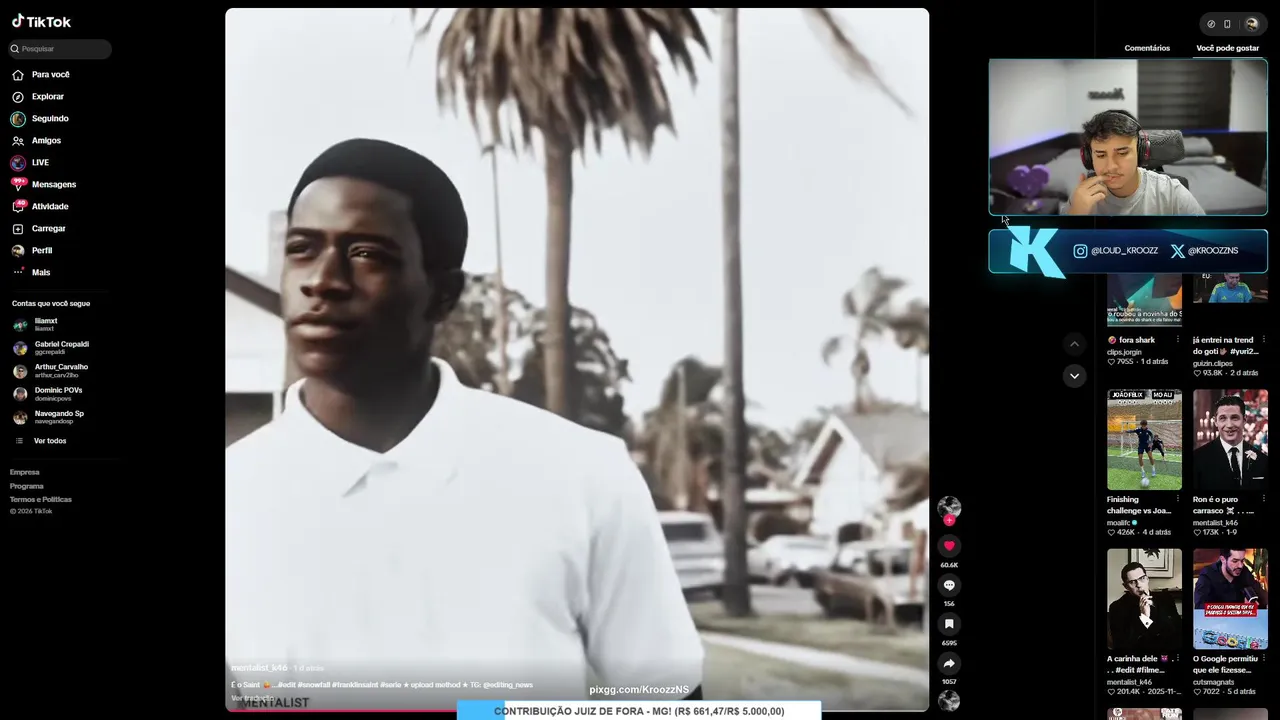Open the Explorar compass icon
Image resolution: width=1280 pixels, height=720 pixels.
click(x=18, y=97)
